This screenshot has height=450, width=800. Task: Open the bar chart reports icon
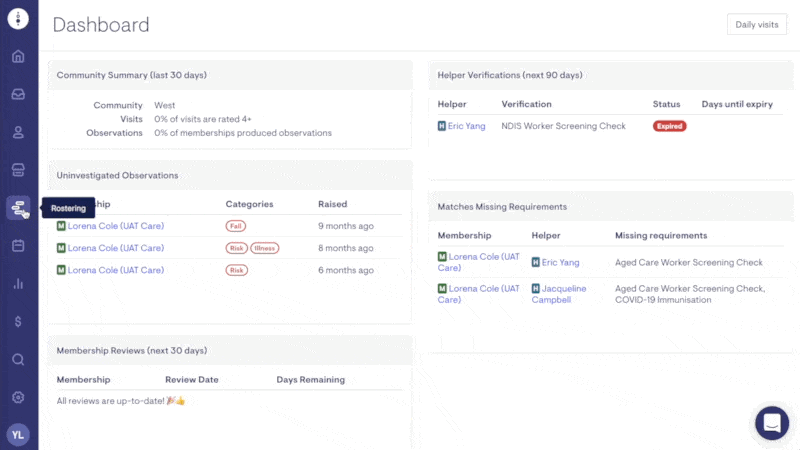tap(18, 283)
